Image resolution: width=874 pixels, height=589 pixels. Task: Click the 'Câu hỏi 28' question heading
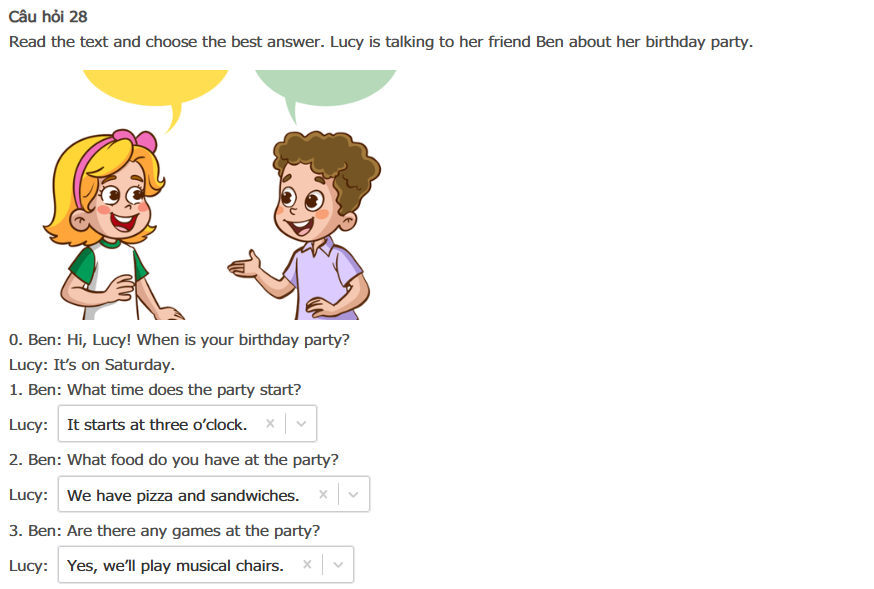[x=48, y=16]
